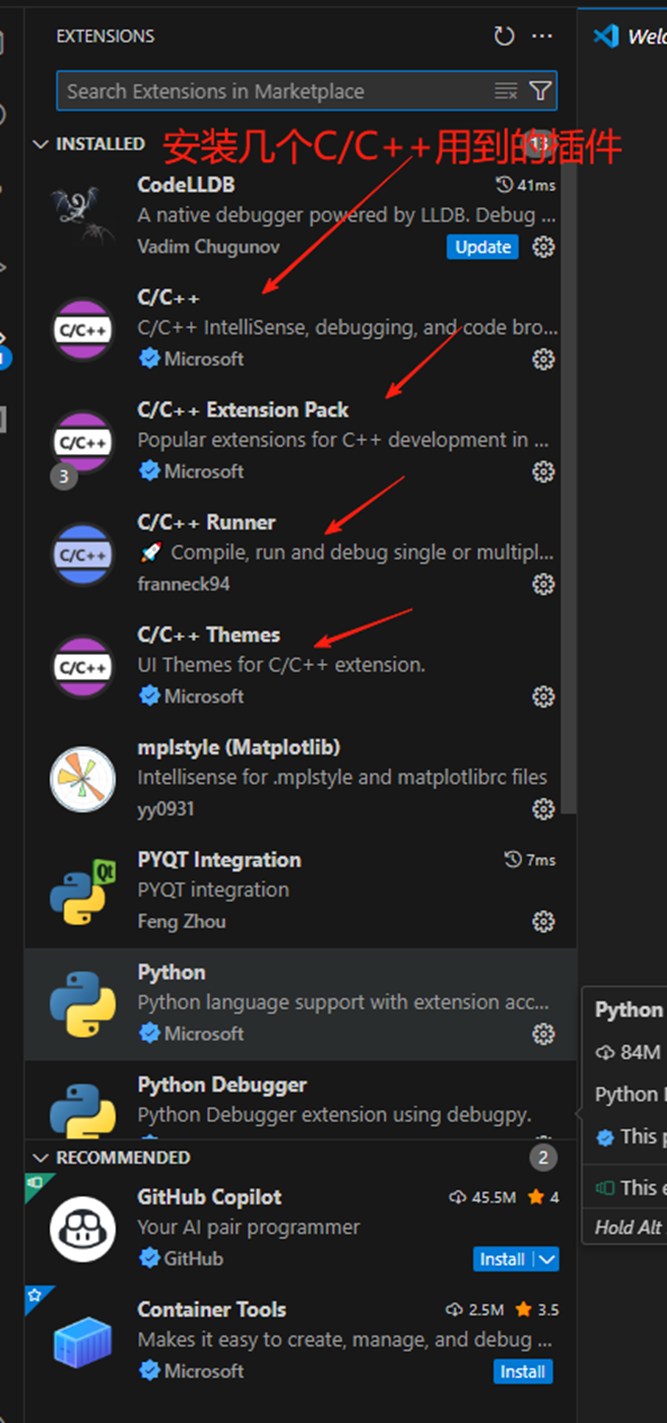
Task: Click EXTENSIONS panel header title
Action: pos(105,36)
